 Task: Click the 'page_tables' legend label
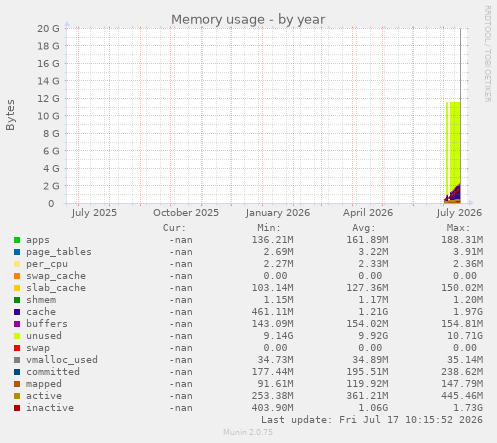pyautogui.click(x=59, y=252)
